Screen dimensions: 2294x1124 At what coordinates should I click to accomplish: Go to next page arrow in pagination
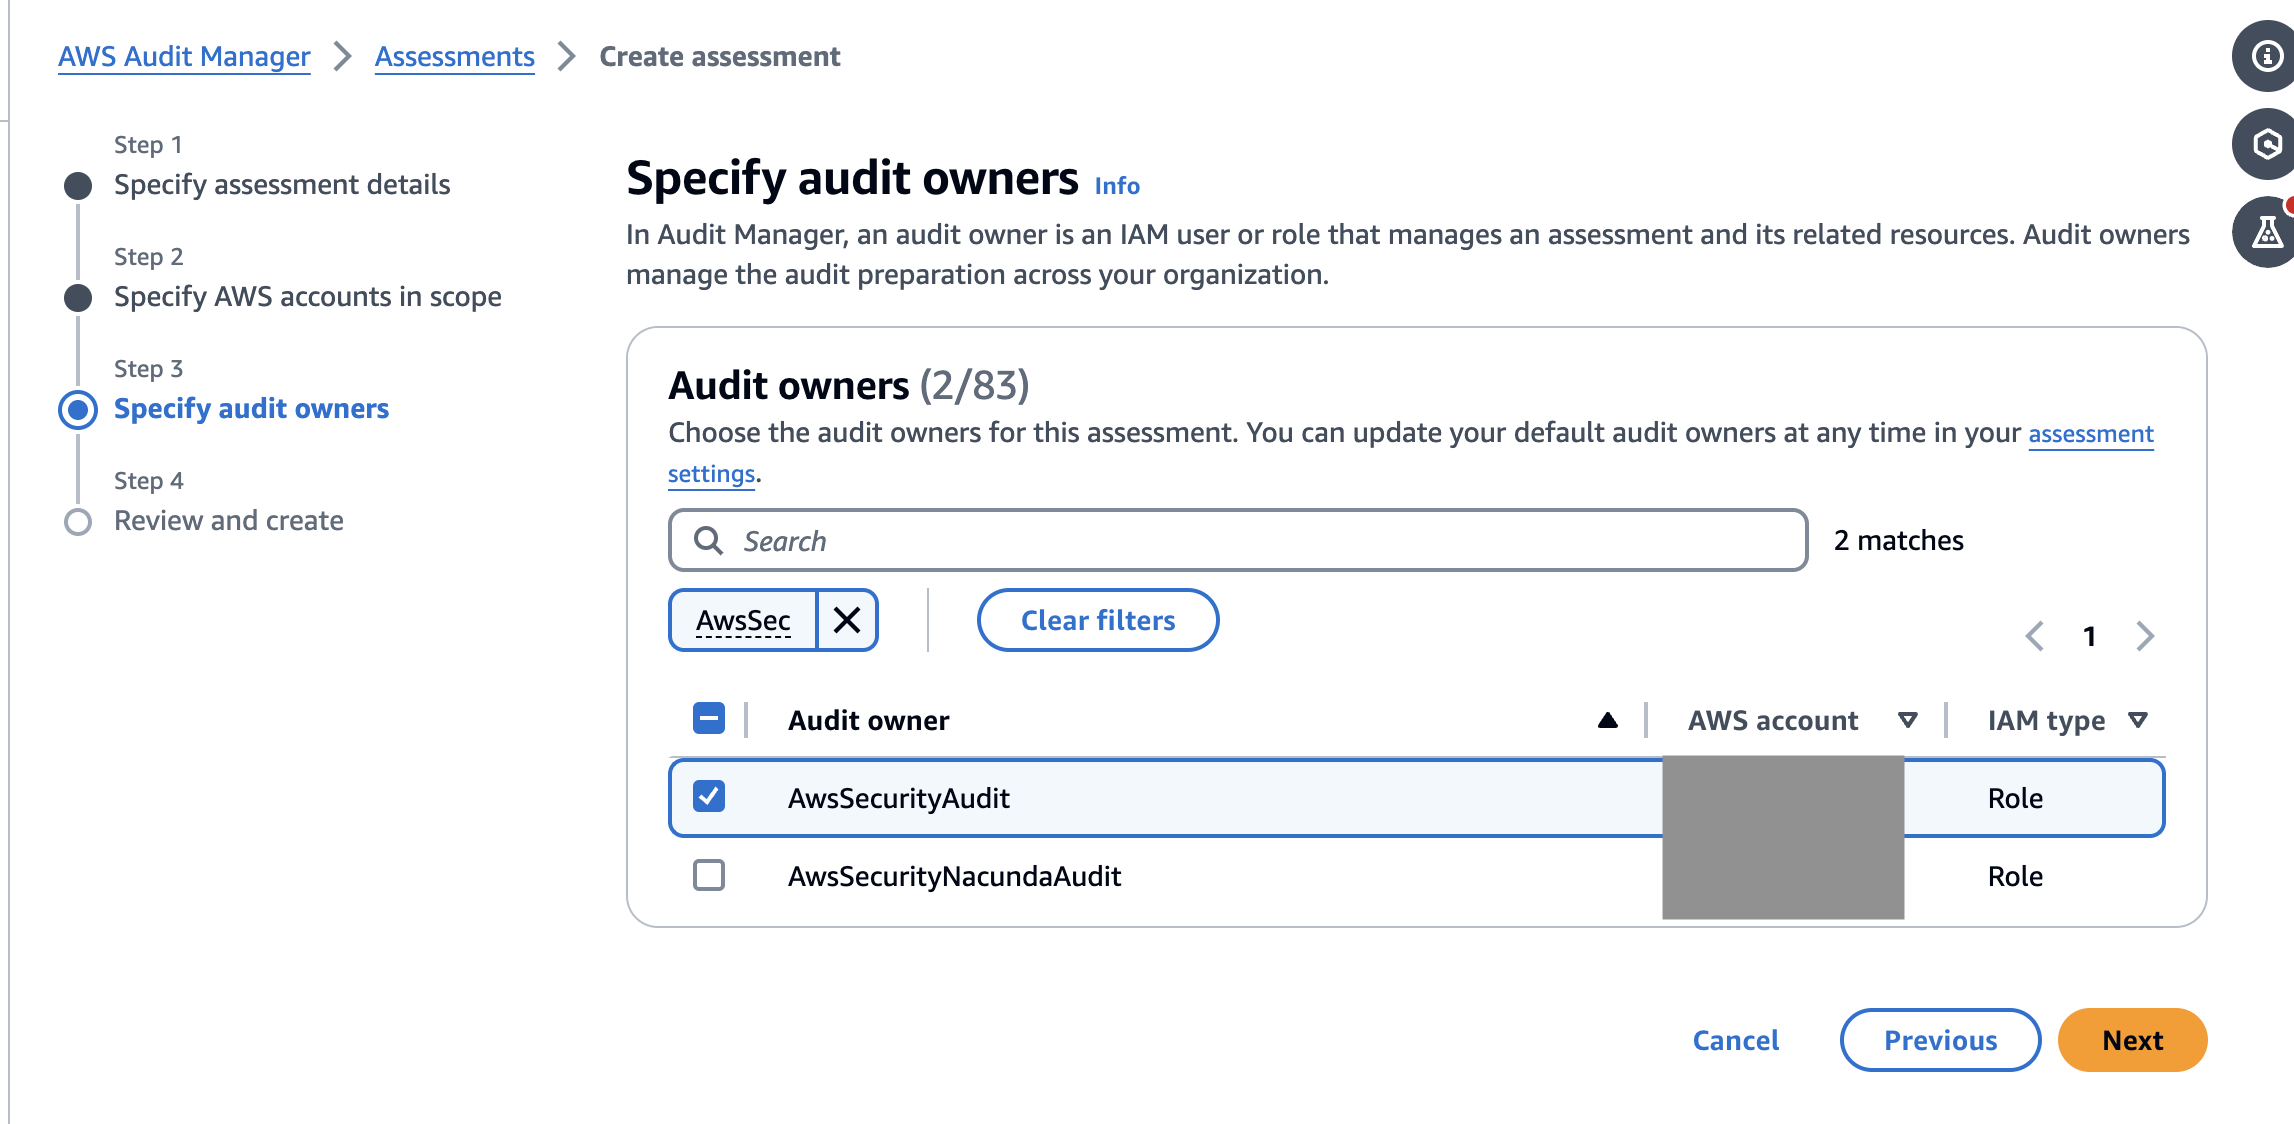coord(2144,636)
